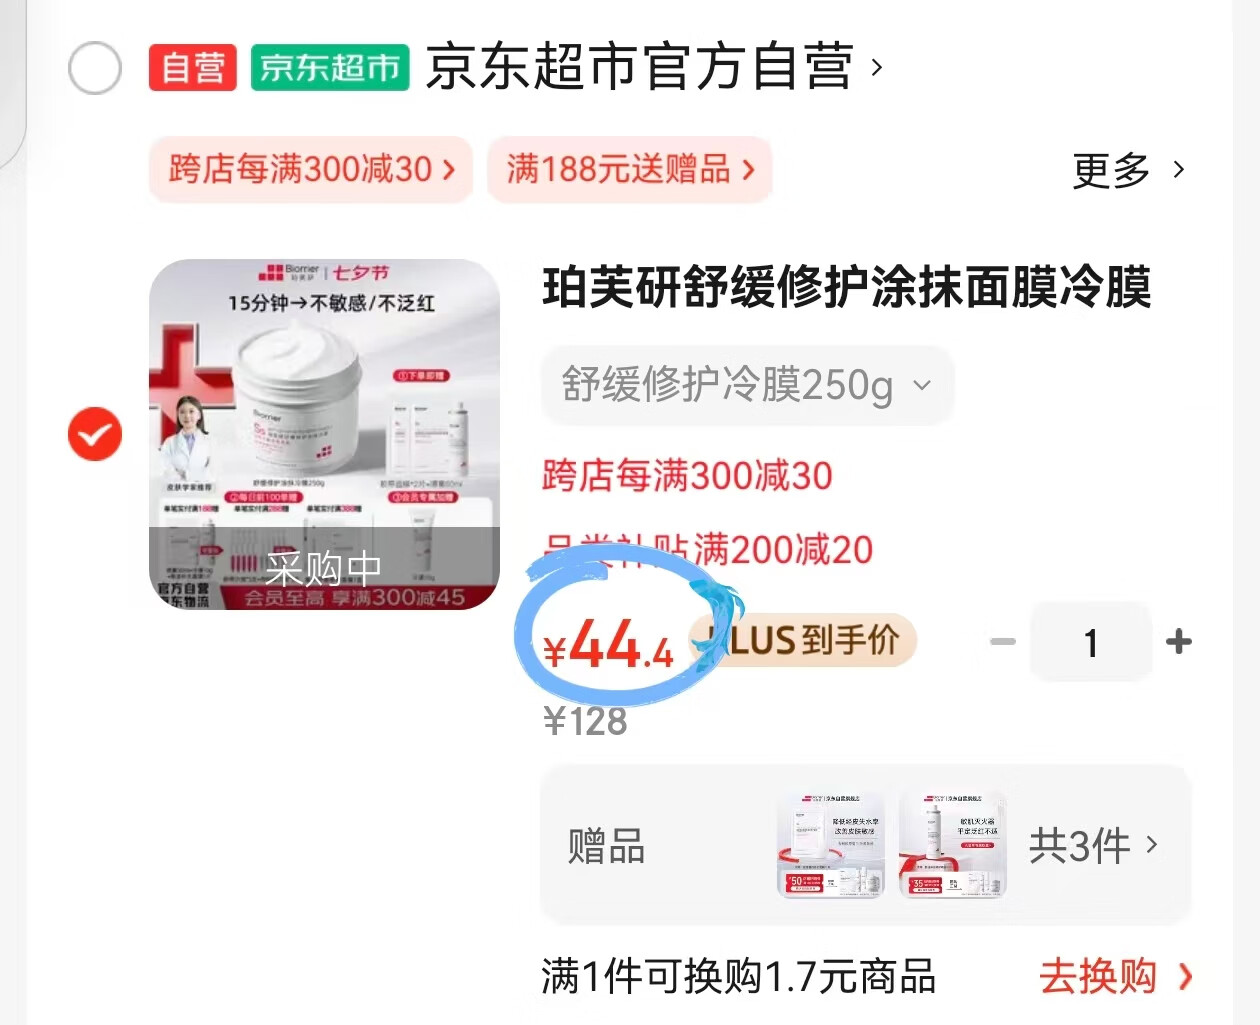Screen dimensions: 1260x1025
Task: Uncheck the red selected item checkbox
Action: [x=95, y=434]
